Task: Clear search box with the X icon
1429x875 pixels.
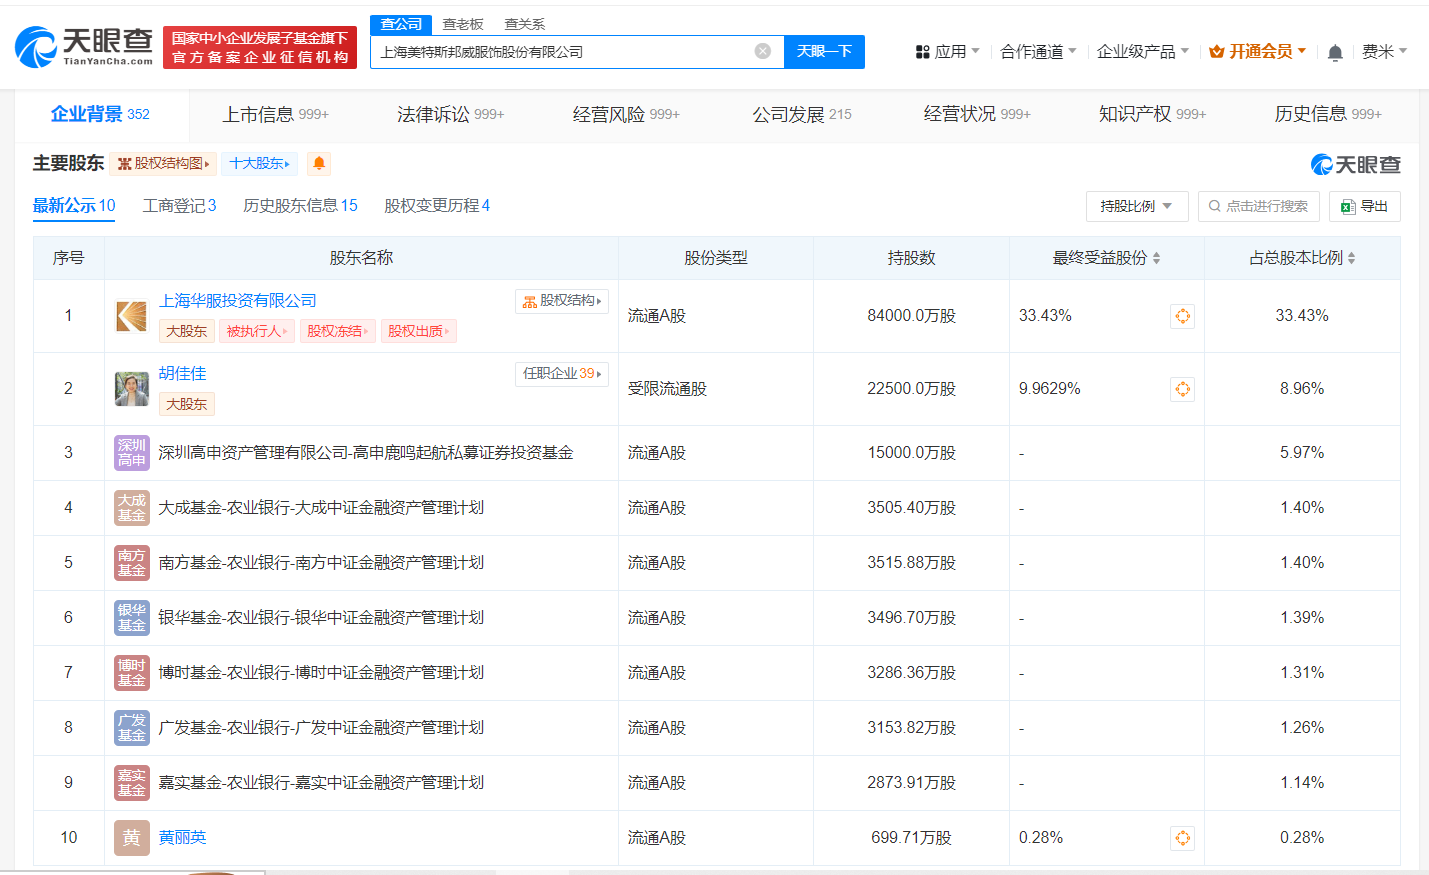Action: 762,51
